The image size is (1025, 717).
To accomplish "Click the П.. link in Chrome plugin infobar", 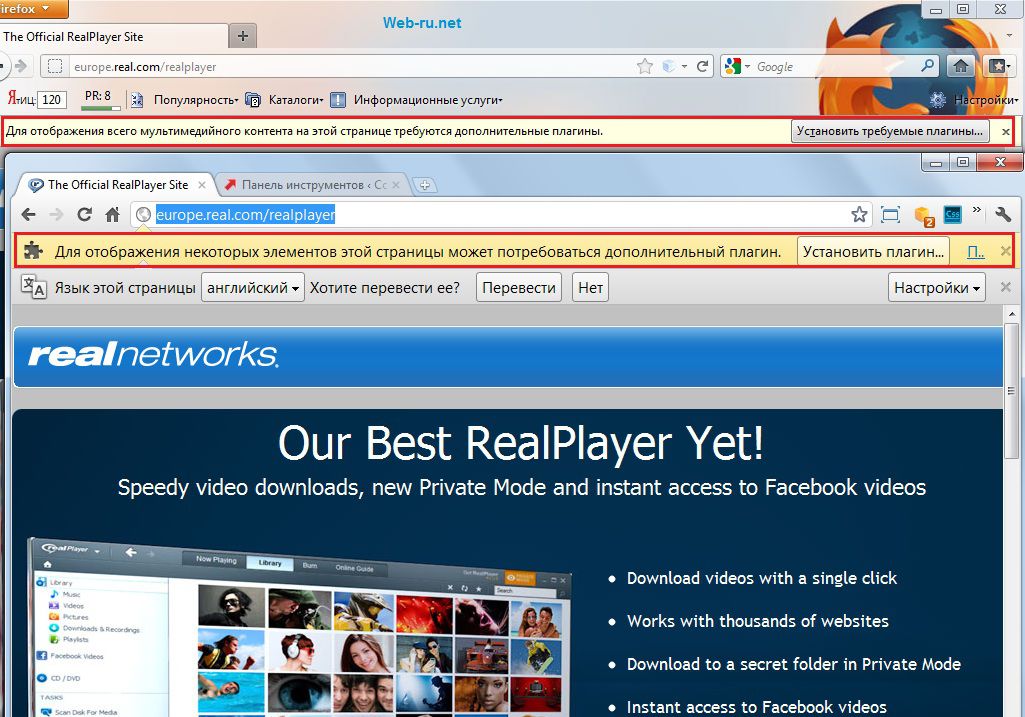I will tap(975, 252).
